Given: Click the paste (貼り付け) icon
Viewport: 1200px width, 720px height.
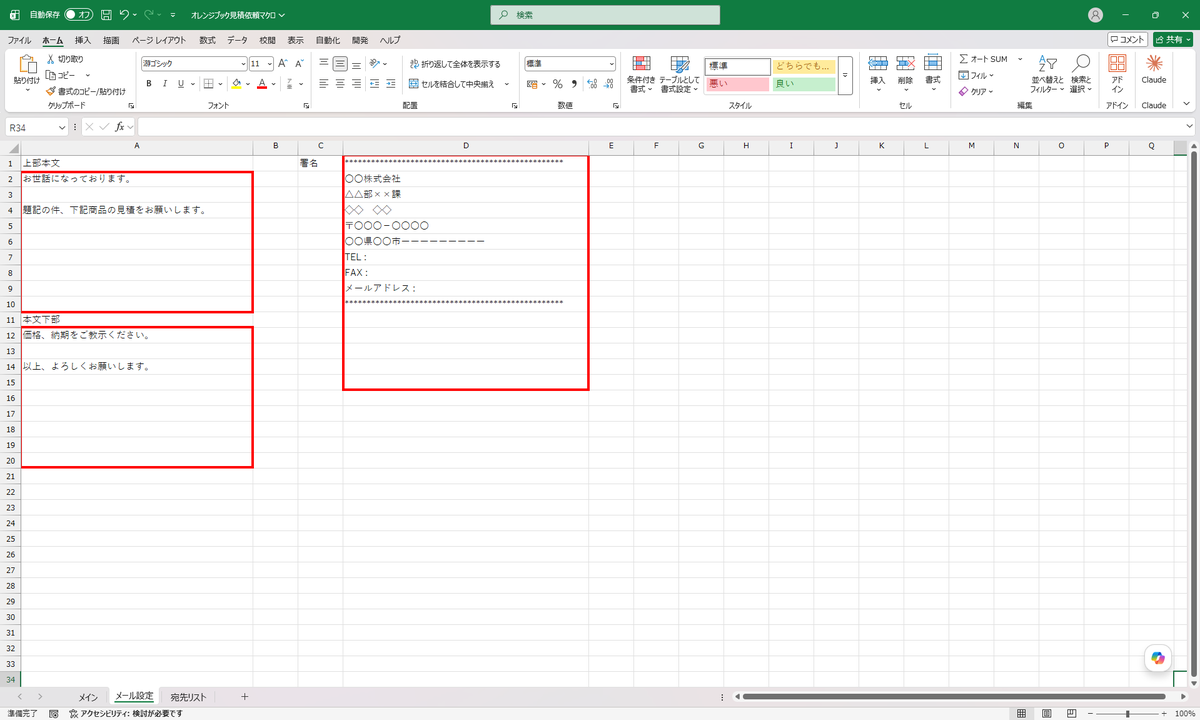Looking at the screenshot, I should [x=27, y=66].
